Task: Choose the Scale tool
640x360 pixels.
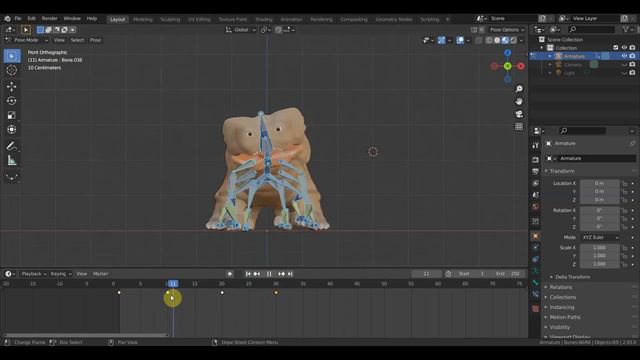Action: (12, 115)
